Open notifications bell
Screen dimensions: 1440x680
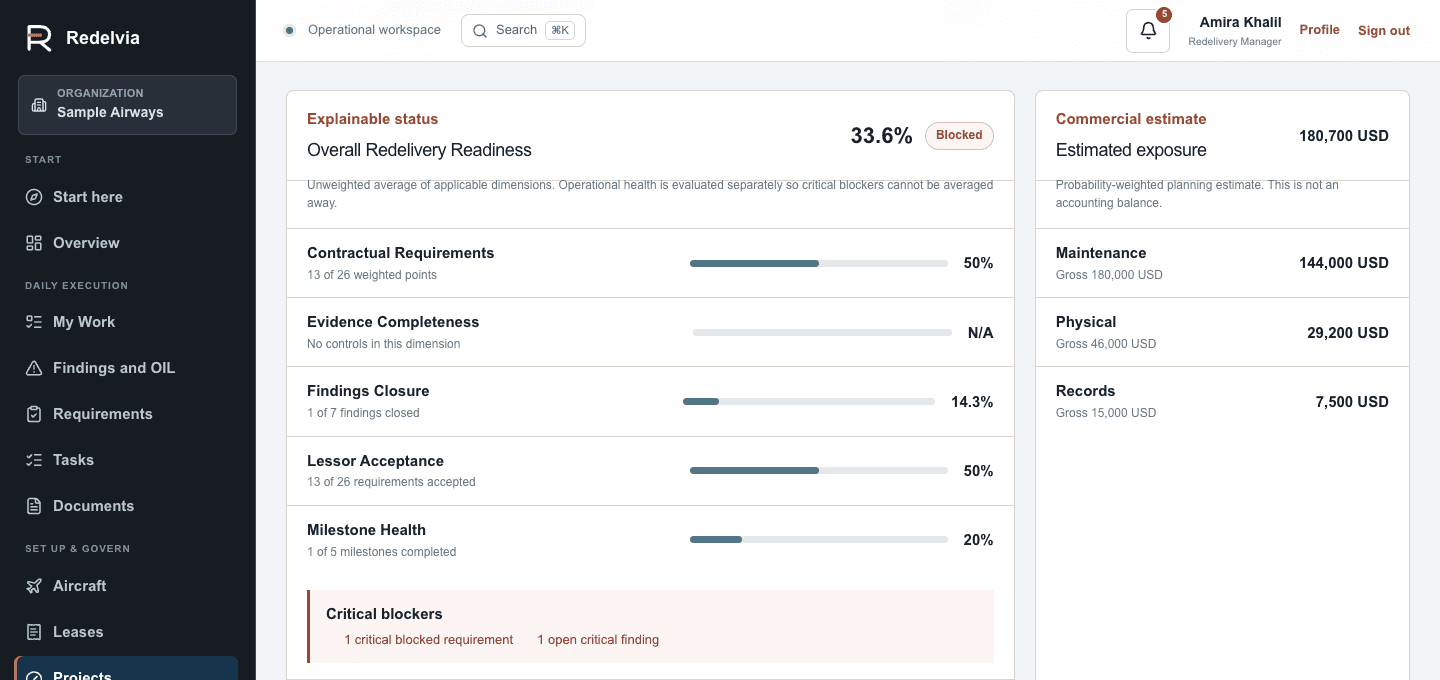[x=1148, y=31]
